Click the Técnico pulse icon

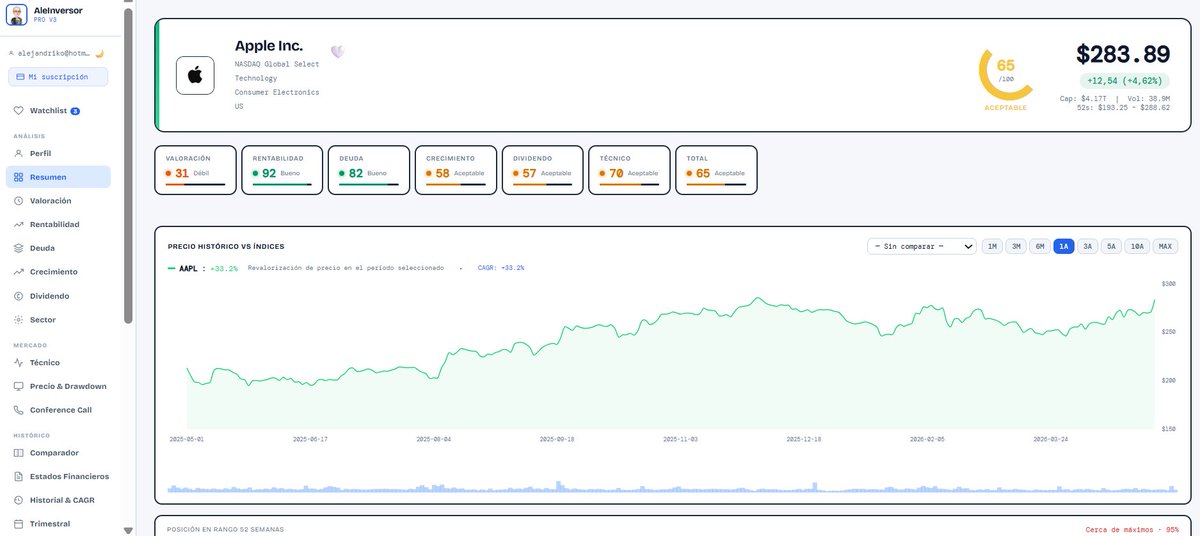(x=19, y=363)
